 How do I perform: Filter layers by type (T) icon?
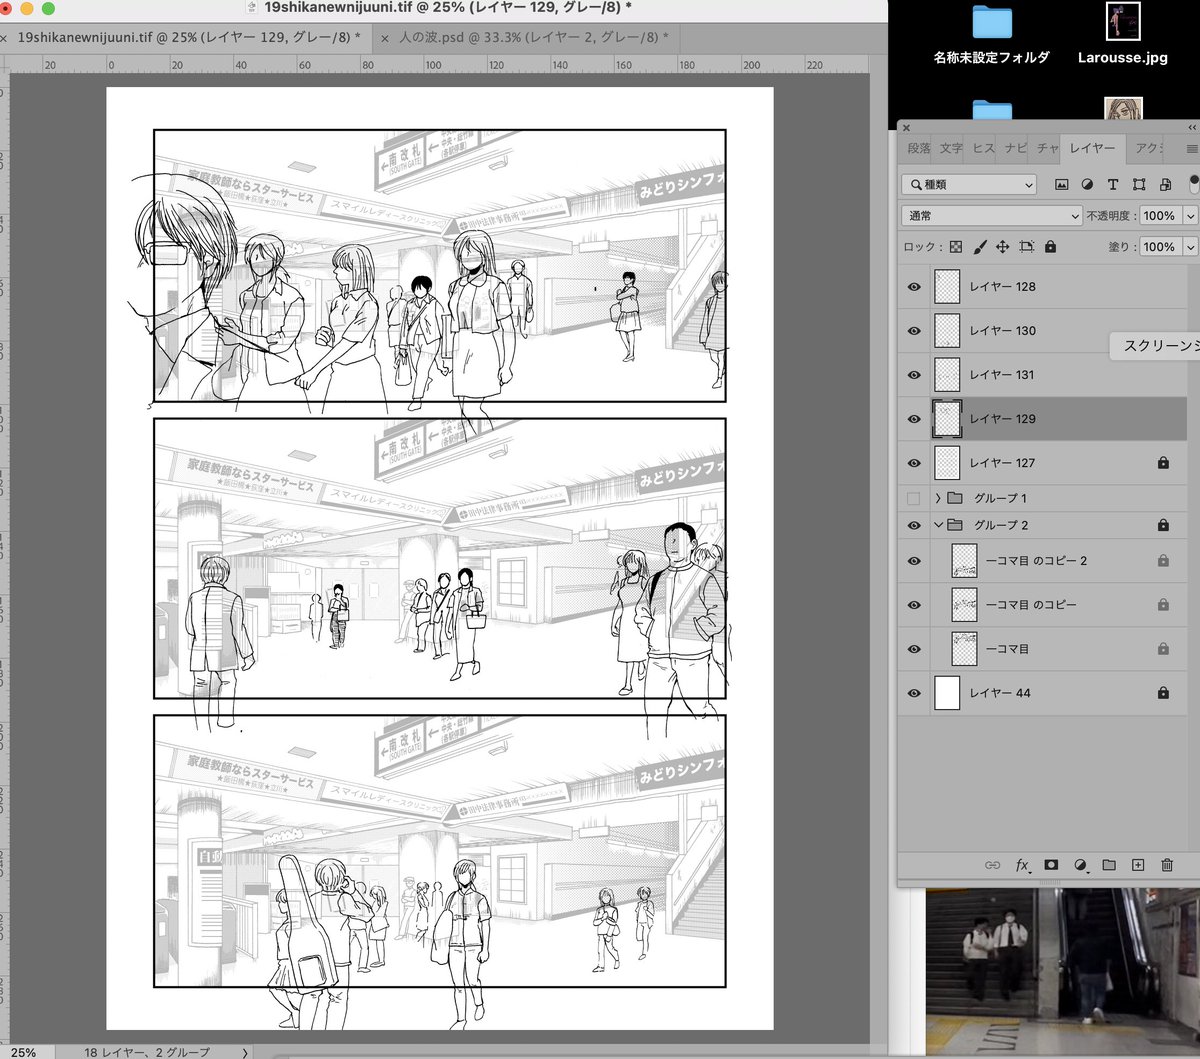pyautogui.click(x=1112, y=185)
